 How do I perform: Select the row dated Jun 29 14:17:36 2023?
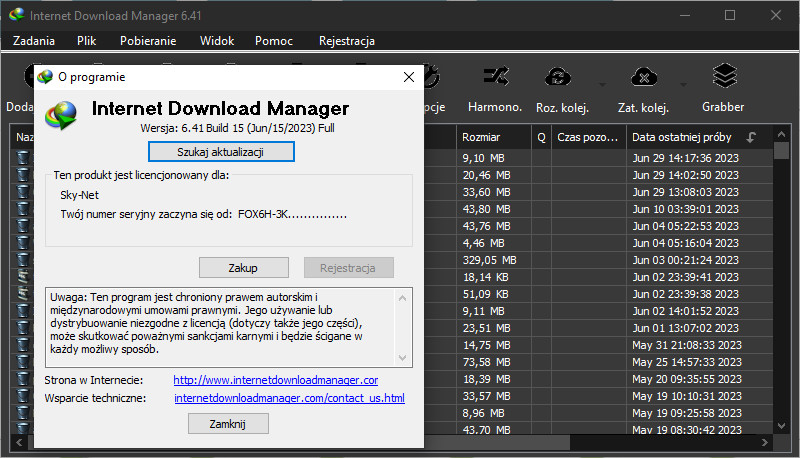pos(392,158)
